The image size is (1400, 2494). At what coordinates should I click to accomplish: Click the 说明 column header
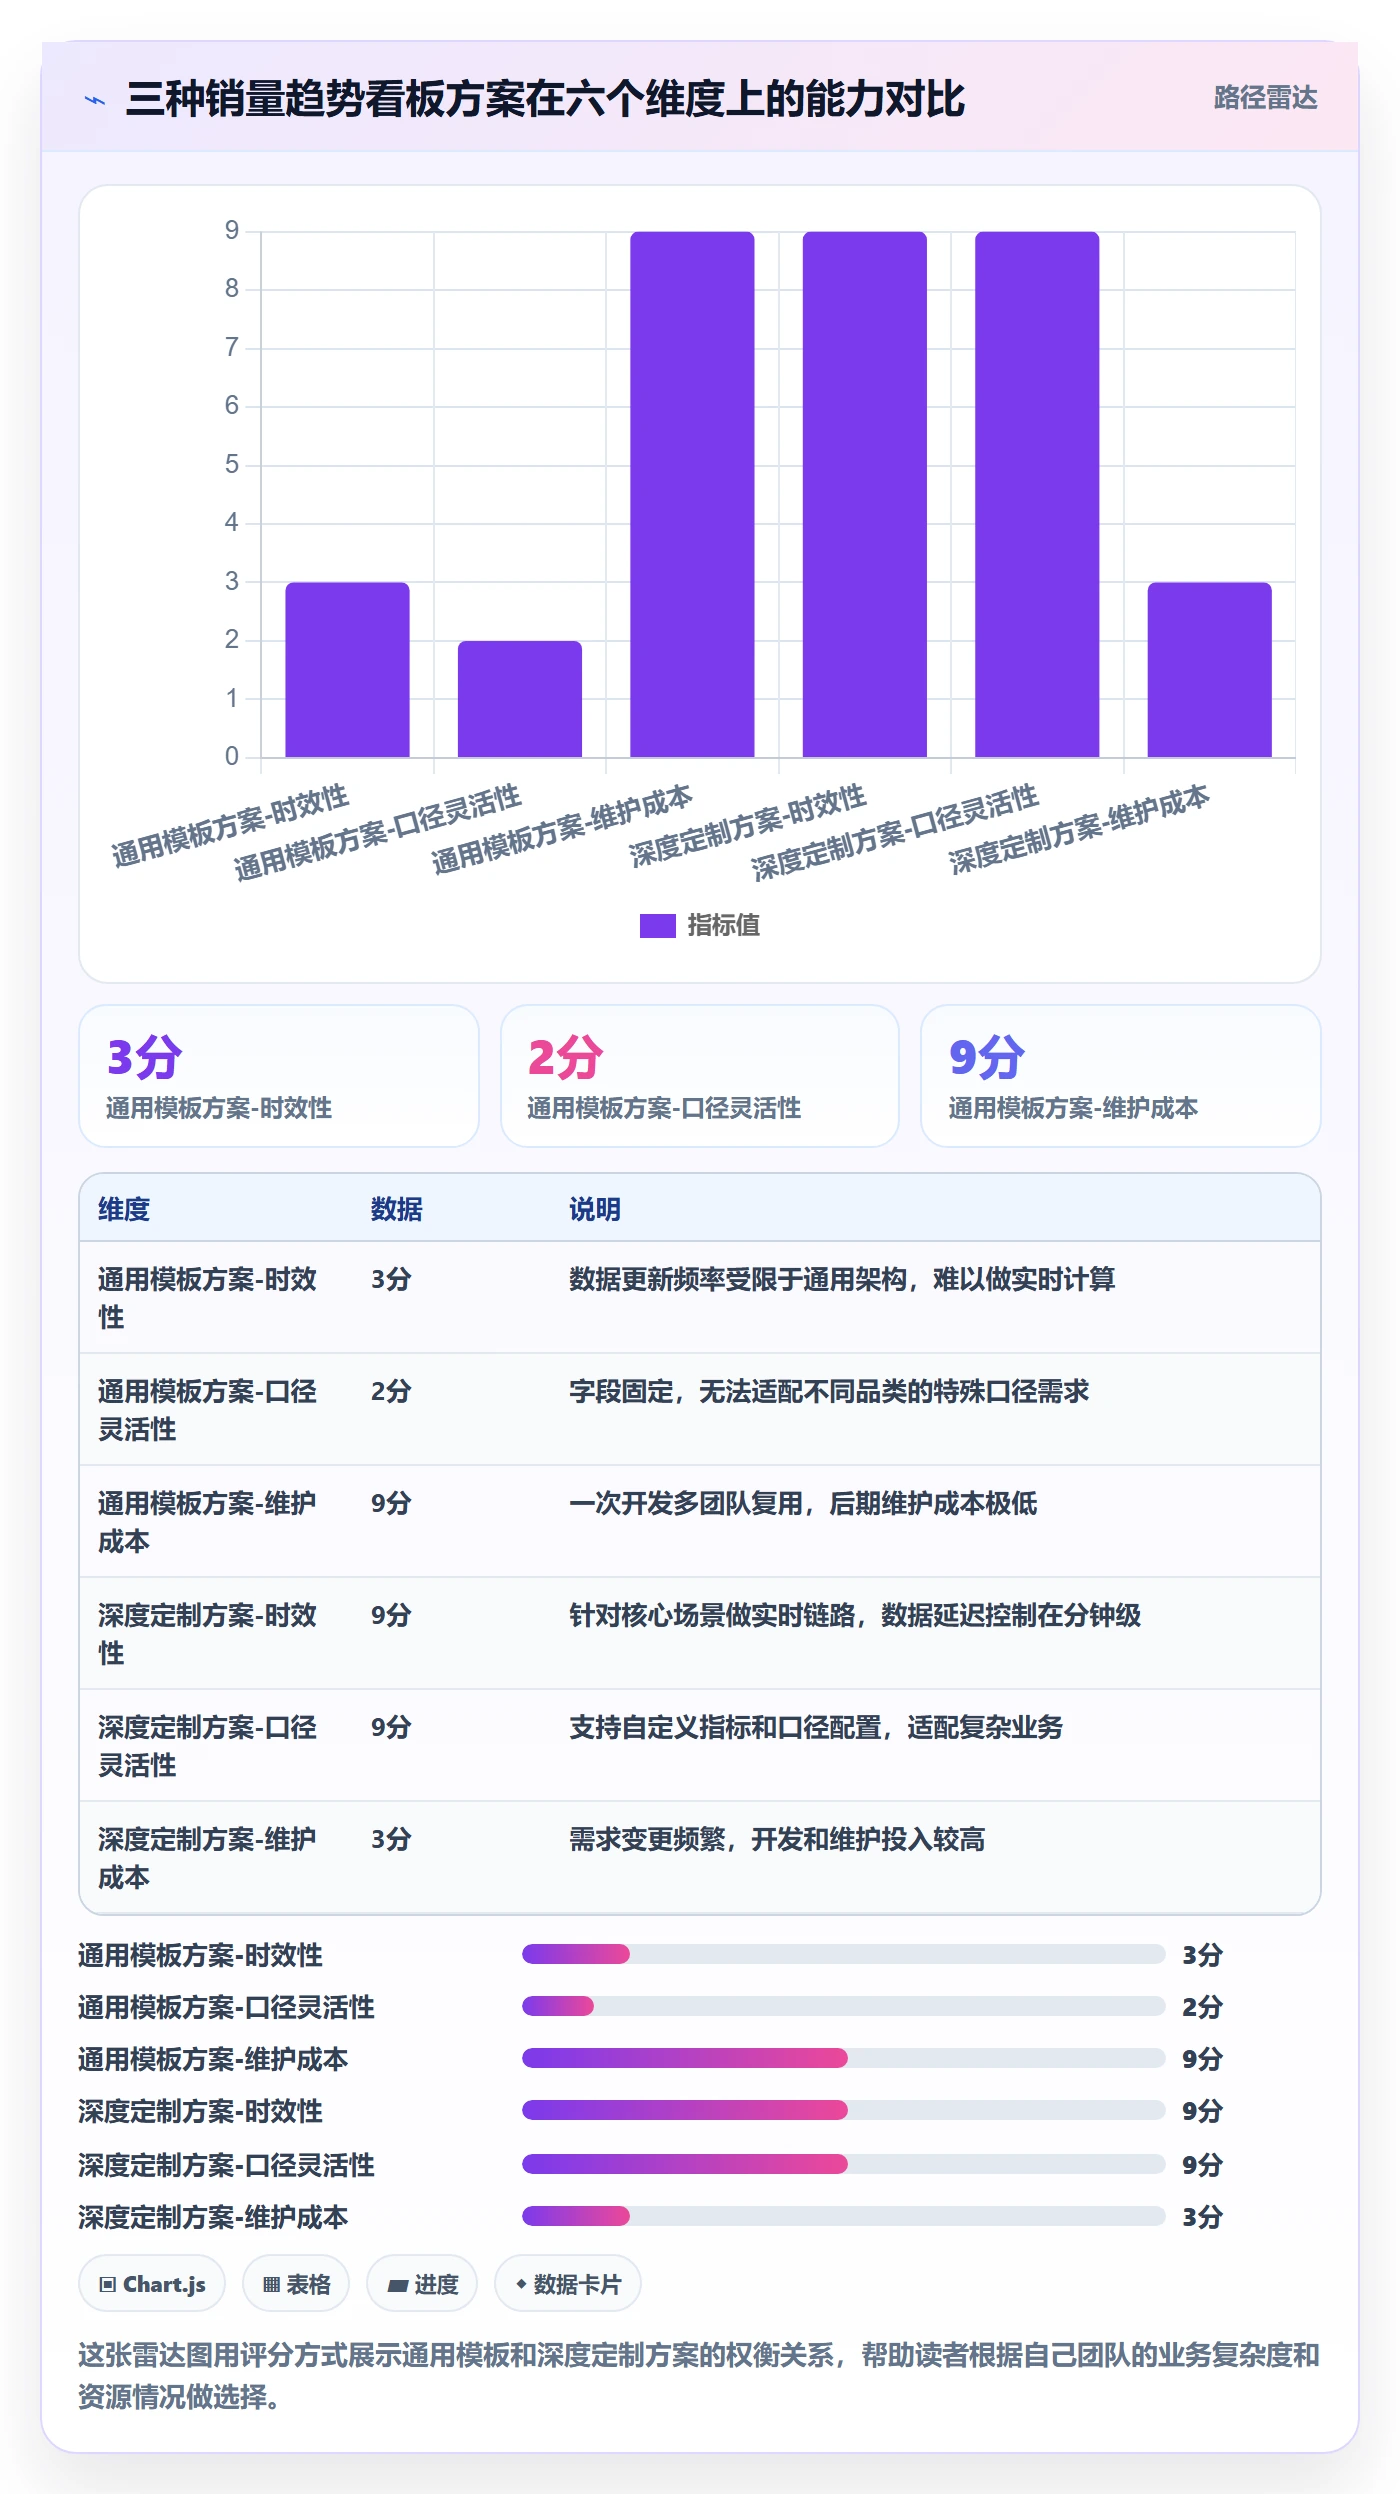[x=595, y=1209]
